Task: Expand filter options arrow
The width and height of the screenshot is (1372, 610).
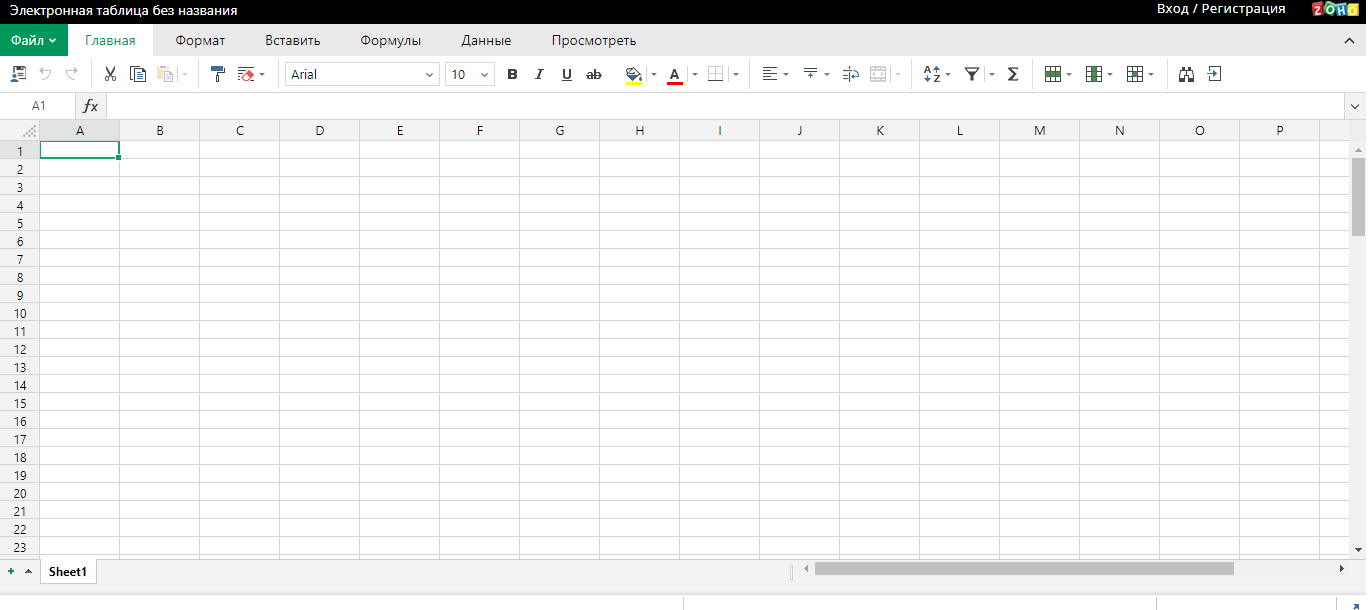Action: click(992, 74)
